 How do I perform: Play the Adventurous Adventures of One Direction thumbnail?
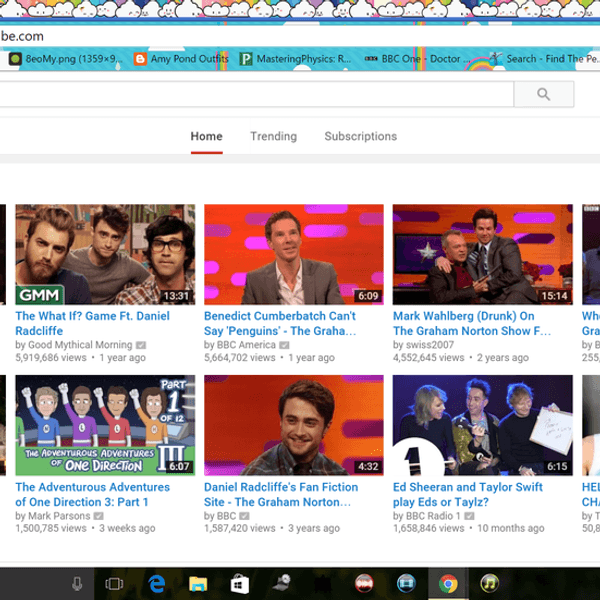coord(105,425)
